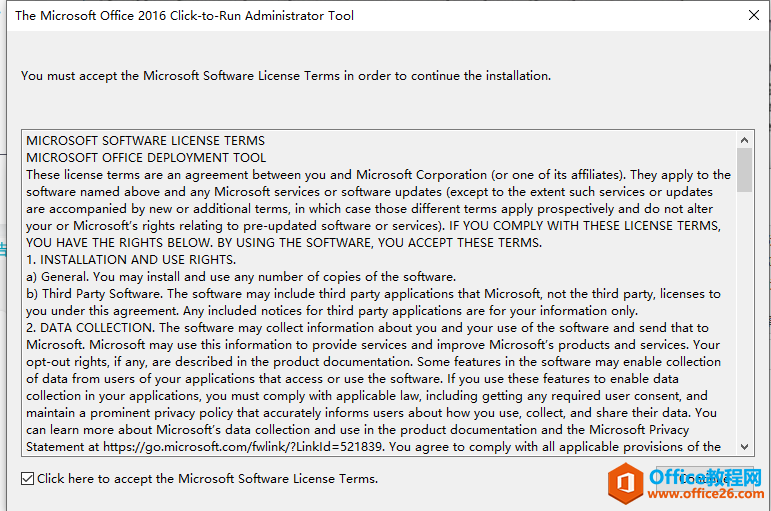Screen dimensions: 771x511
Task: Click the dialog title bar text
Action: click(184, 15)
